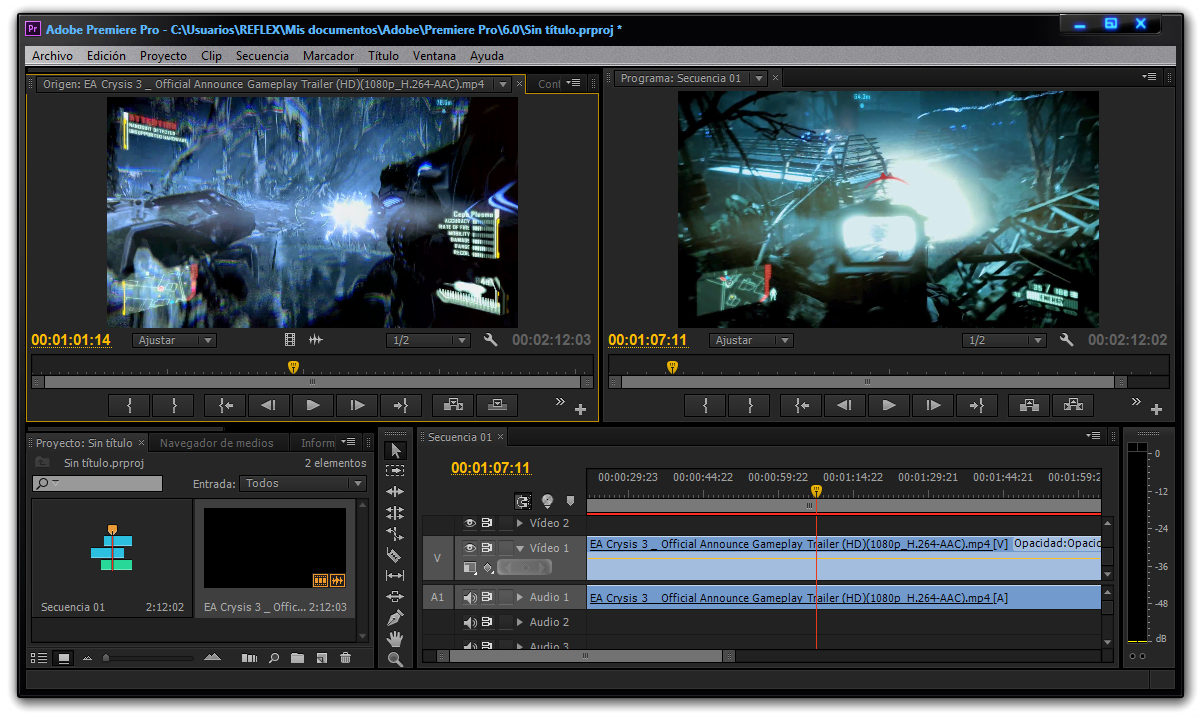The image size is (1201, 717).
Task: Add a marker in the timeline header
Action: click(571, 501)
